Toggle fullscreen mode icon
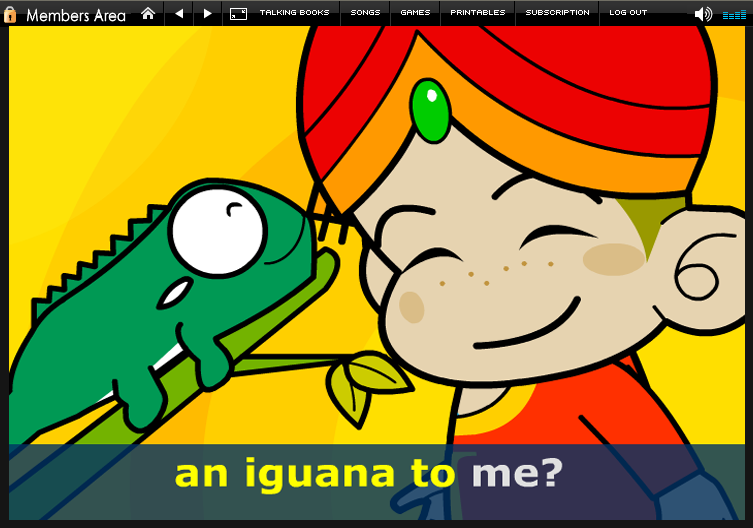Viewport: 753px width, 528px height. (238, 13)
